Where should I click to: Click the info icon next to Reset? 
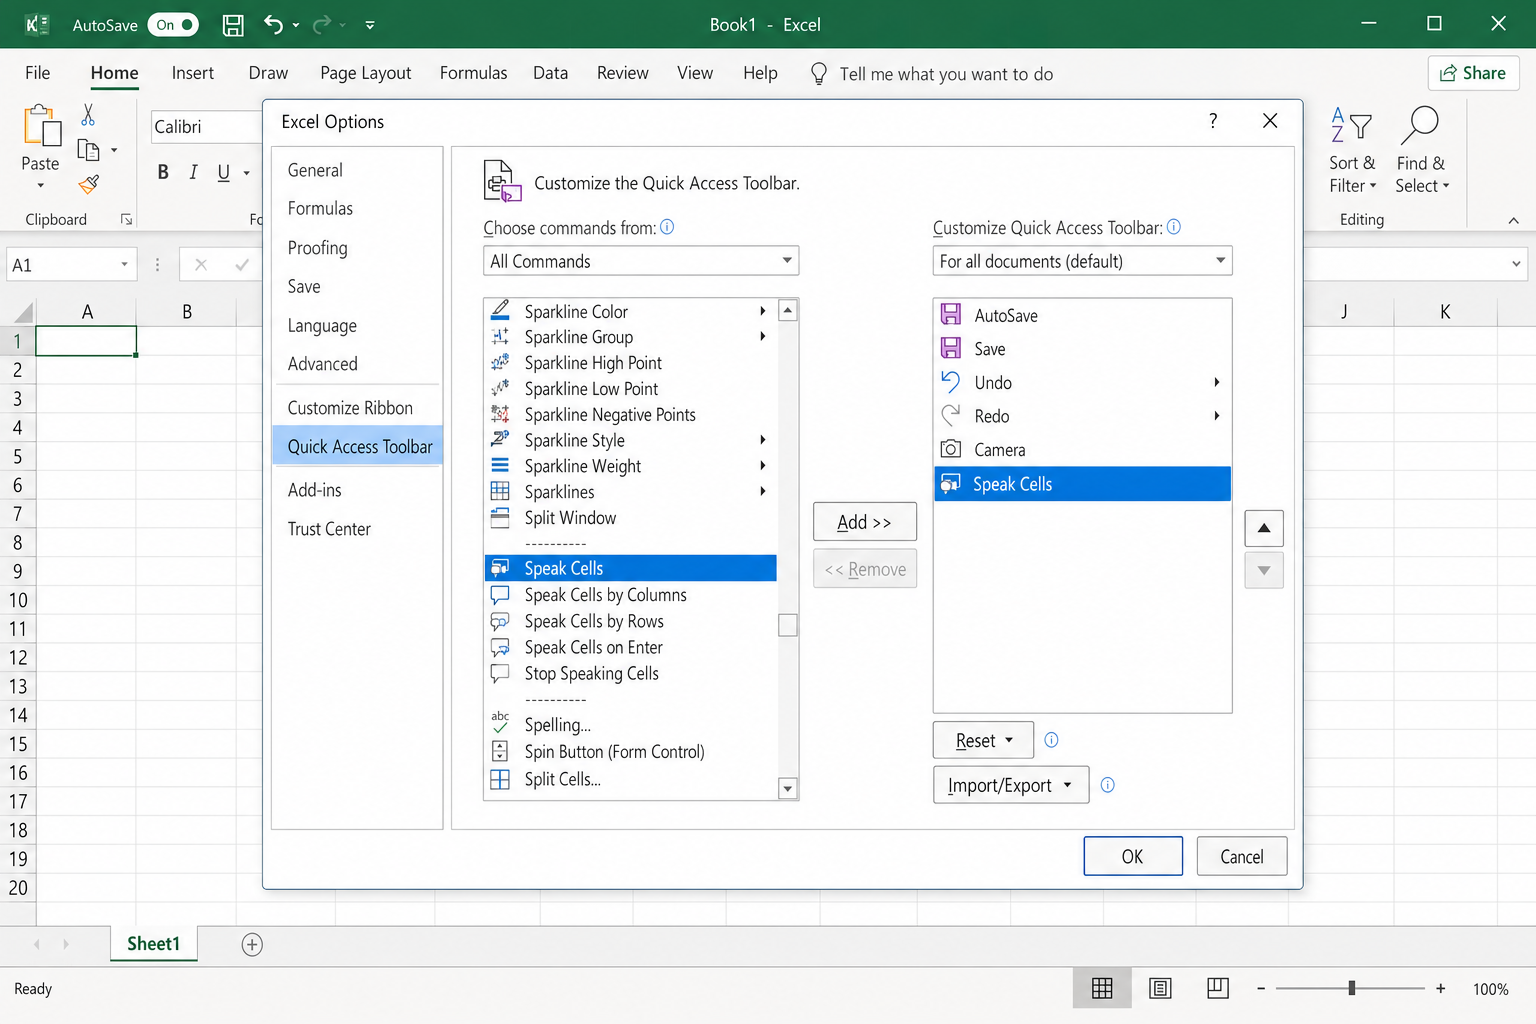(1051, 740)
